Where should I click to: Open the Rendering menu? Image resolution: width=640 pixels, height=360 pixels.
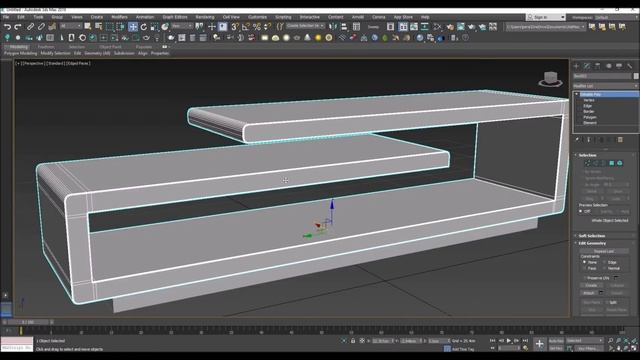click(x=205, y=17)
